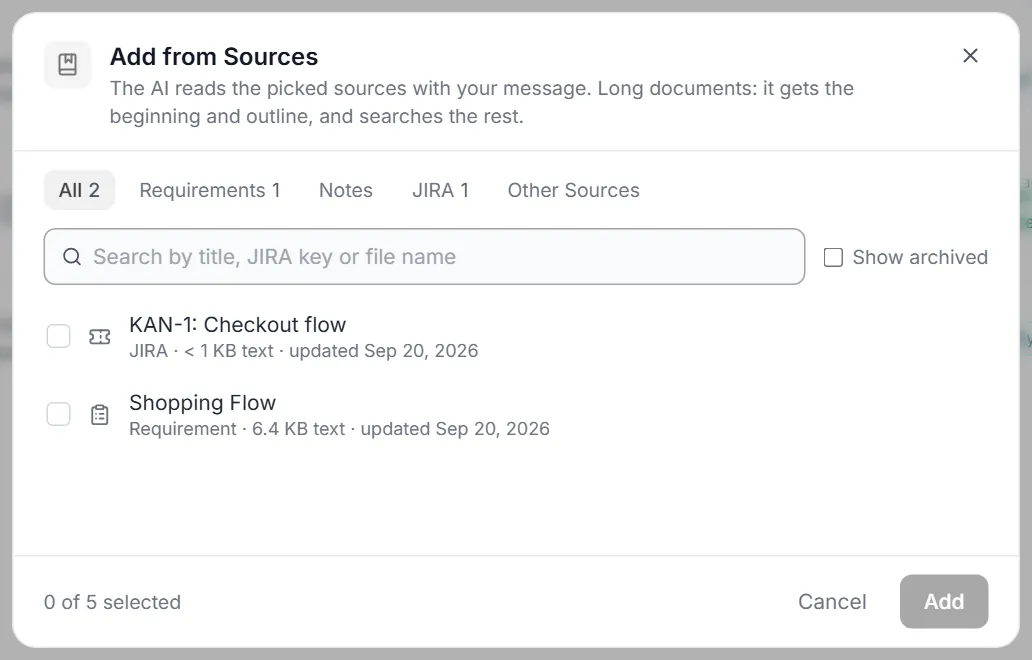The width and height of the screenshot is (1032, 660).
Task: Click the 'KAN-1: Checkout flow' title
Action: coord(238,324)
